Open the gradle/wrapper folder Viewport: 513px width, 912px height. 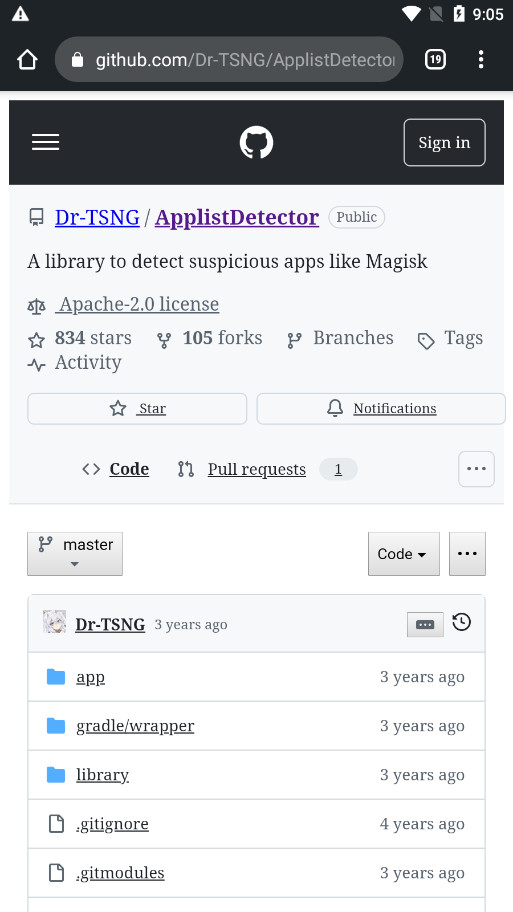tap(135, 726)
